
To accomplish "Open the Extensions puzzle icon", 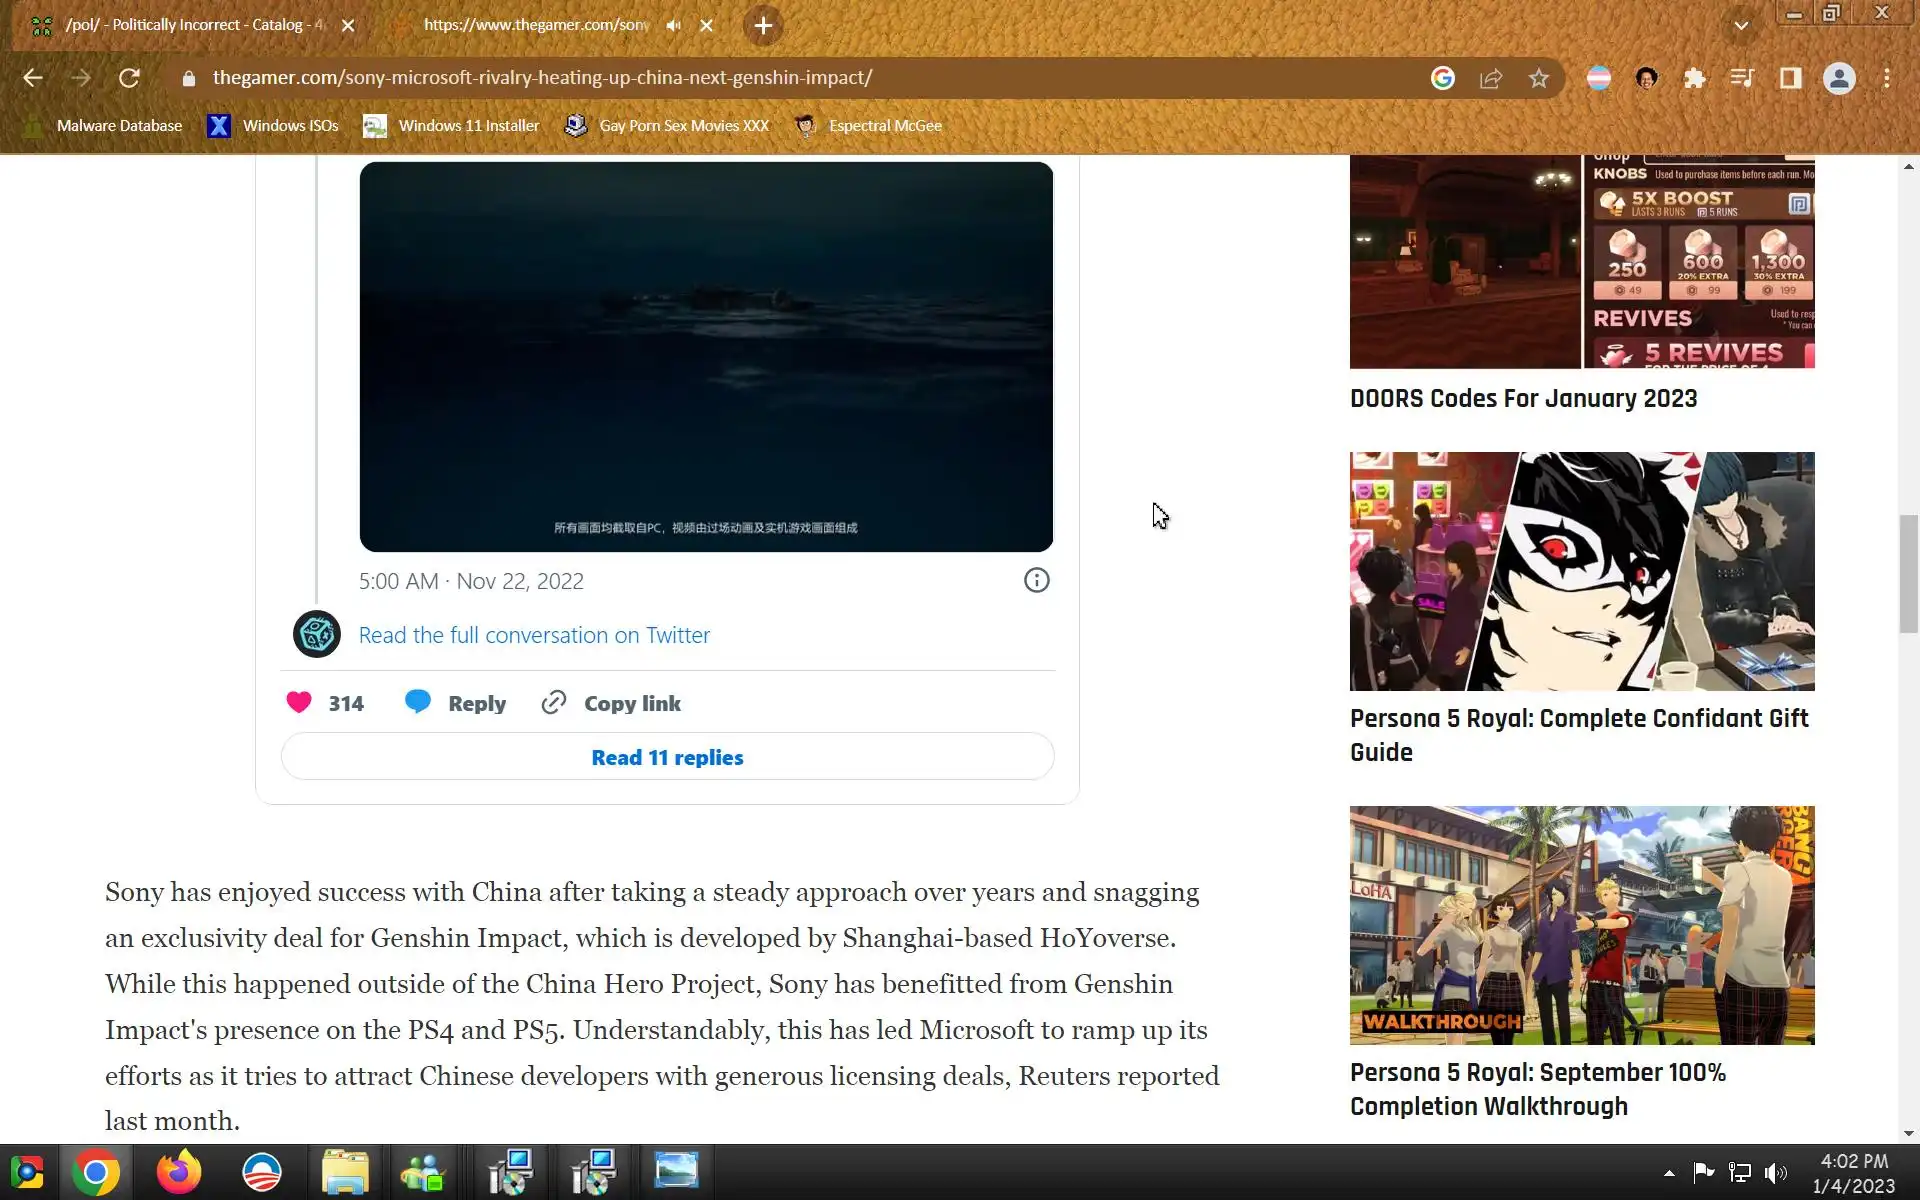I will tap(1694, 78).
